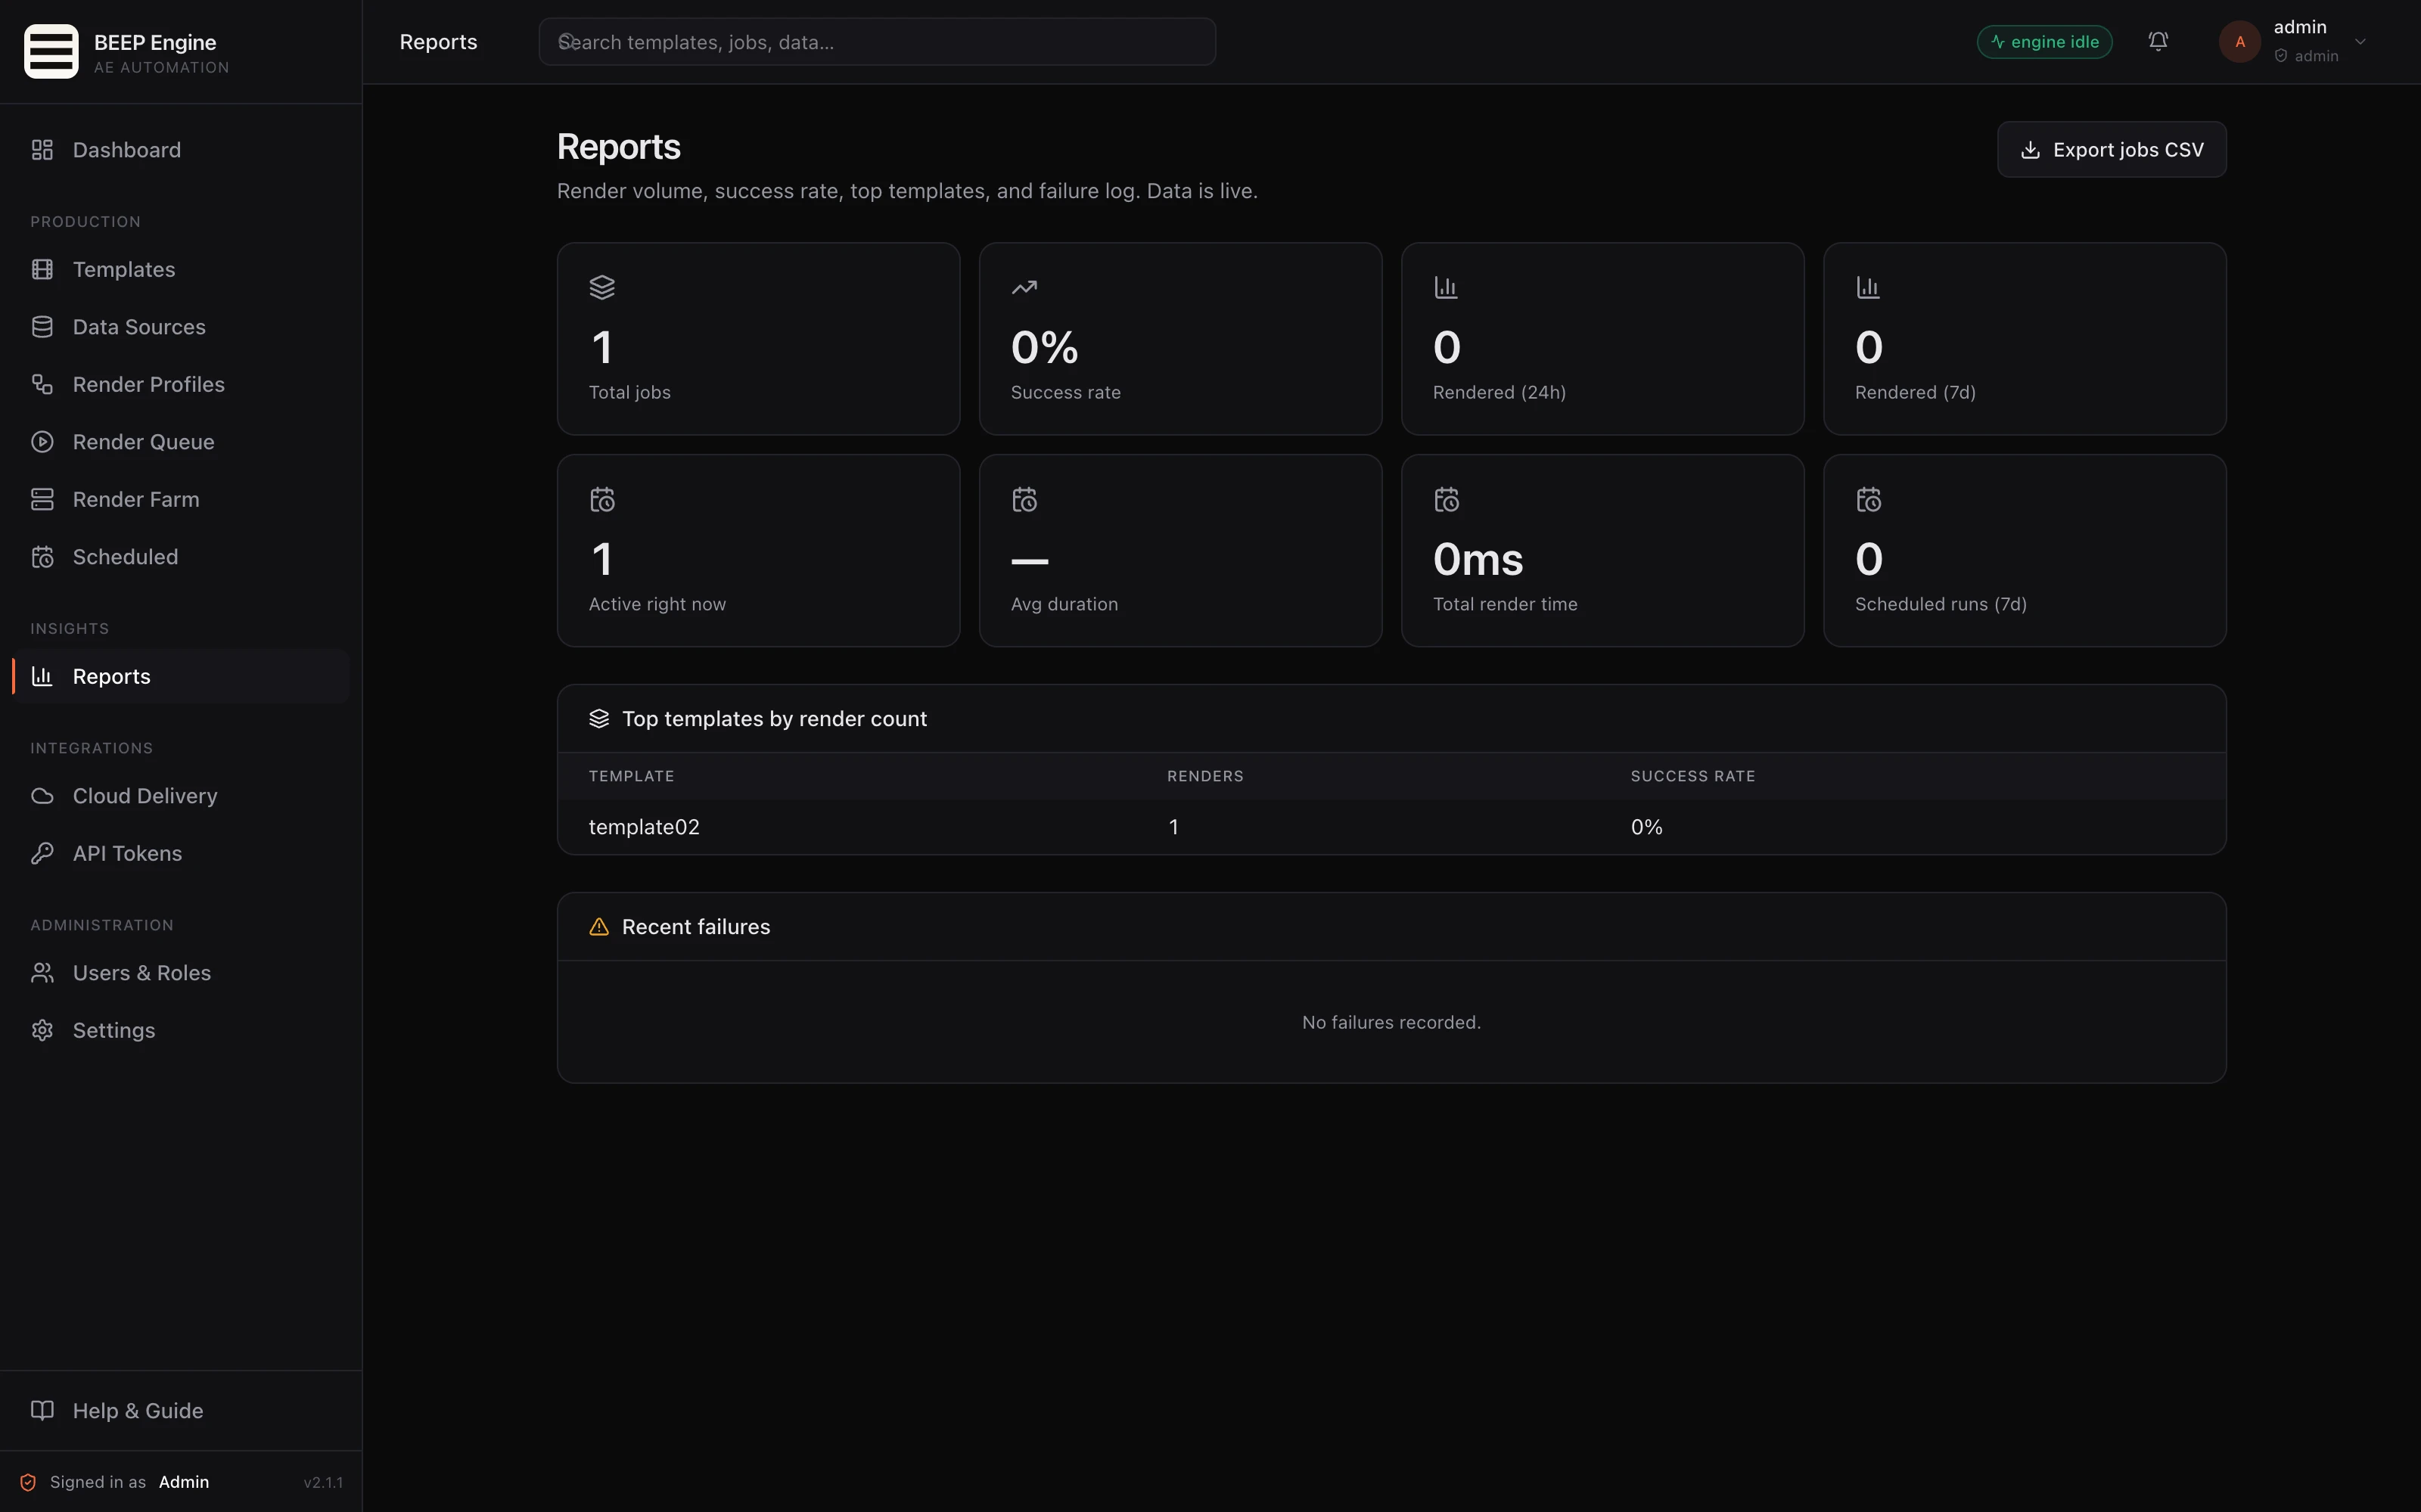Open the Render Queue page
Viewport: 2421px width, 1512px height.
[x=180, y=442]
